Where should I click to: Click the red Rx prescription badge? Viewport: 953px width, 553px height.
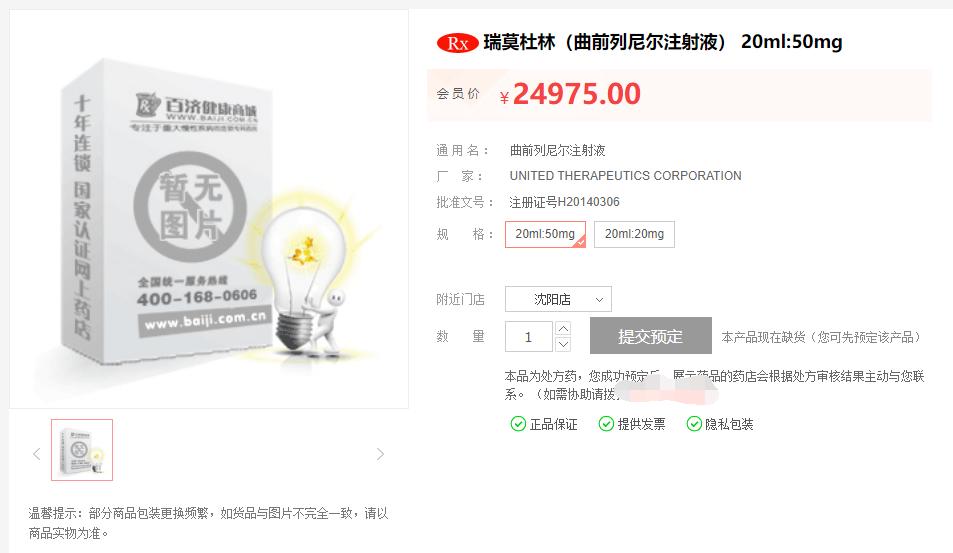coord(457,43)
